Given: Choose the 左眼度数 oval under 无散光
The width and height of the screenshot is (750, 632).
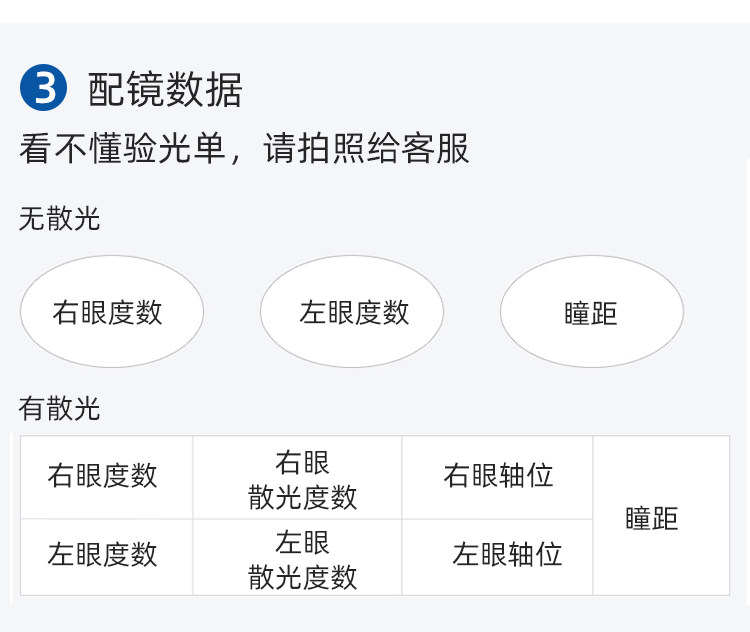Looking at the screenshot, I should click(352, 312).
